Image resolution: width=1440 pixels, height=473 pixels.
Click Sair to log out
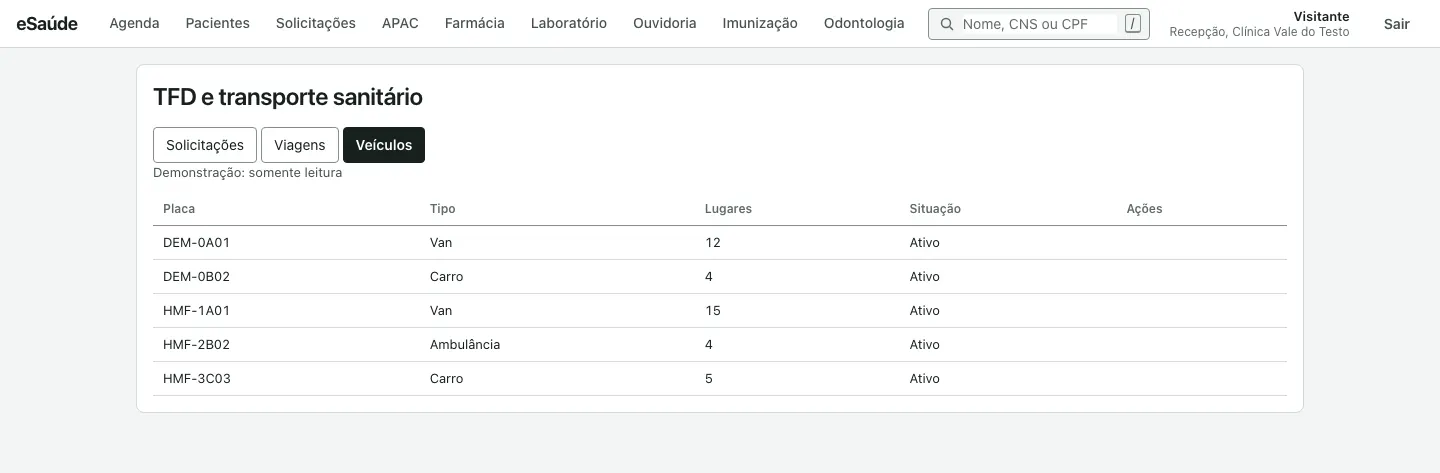1397,23
